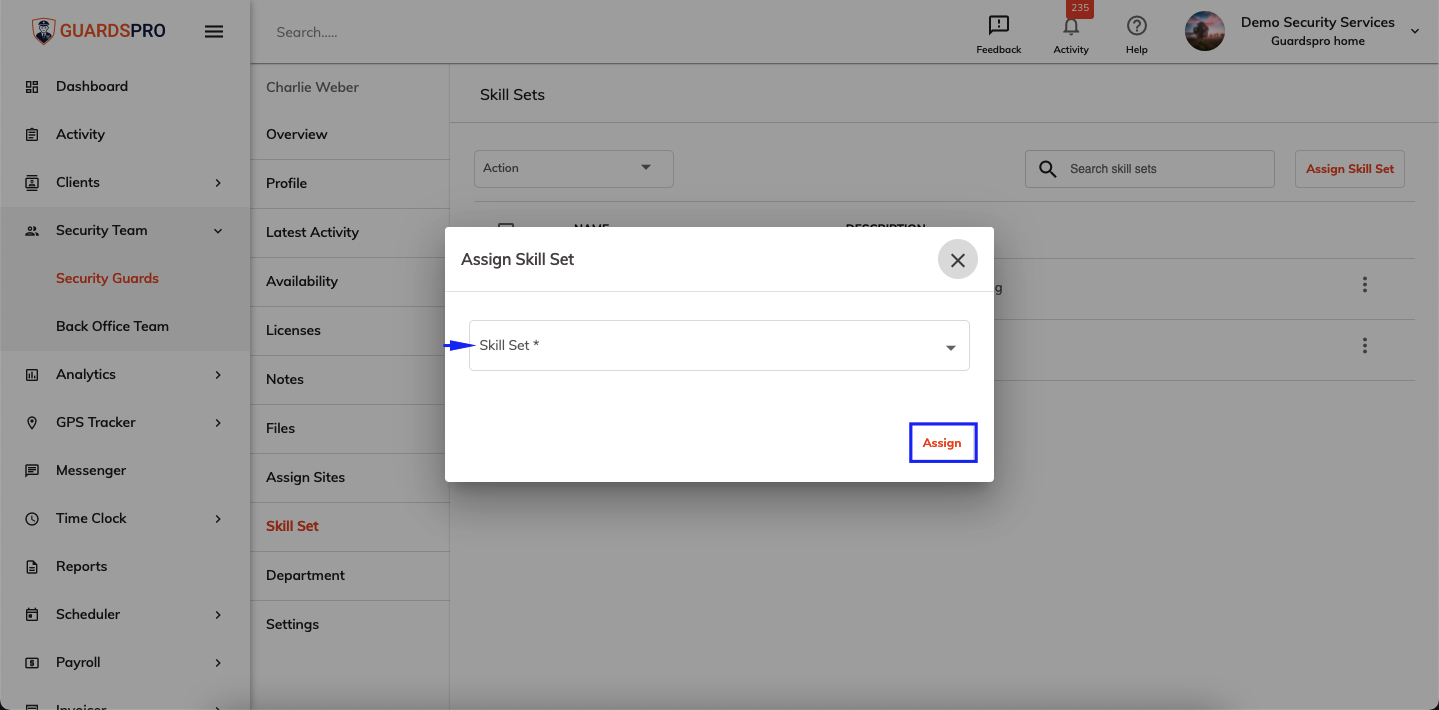Viewport: 1439px width, 710px height.
Task: Click the Activity clipboard icon in sidebar
Action: [32, 135]
